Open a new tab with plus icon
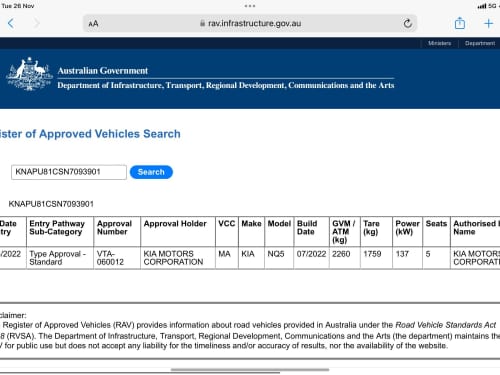This screenshot has width=500, height=375. click(488, 23)
